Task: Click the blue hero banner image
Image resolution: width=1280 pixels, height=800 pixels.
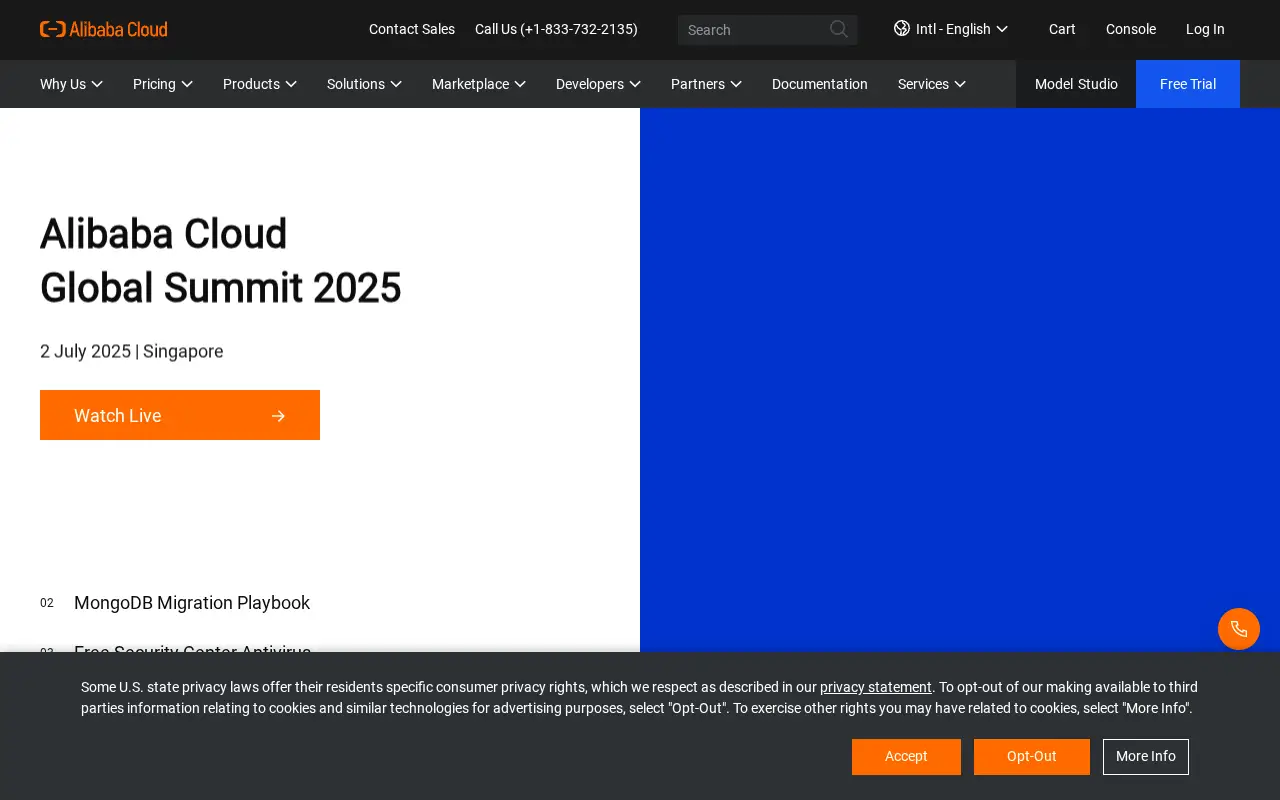Action: (960, 380)
